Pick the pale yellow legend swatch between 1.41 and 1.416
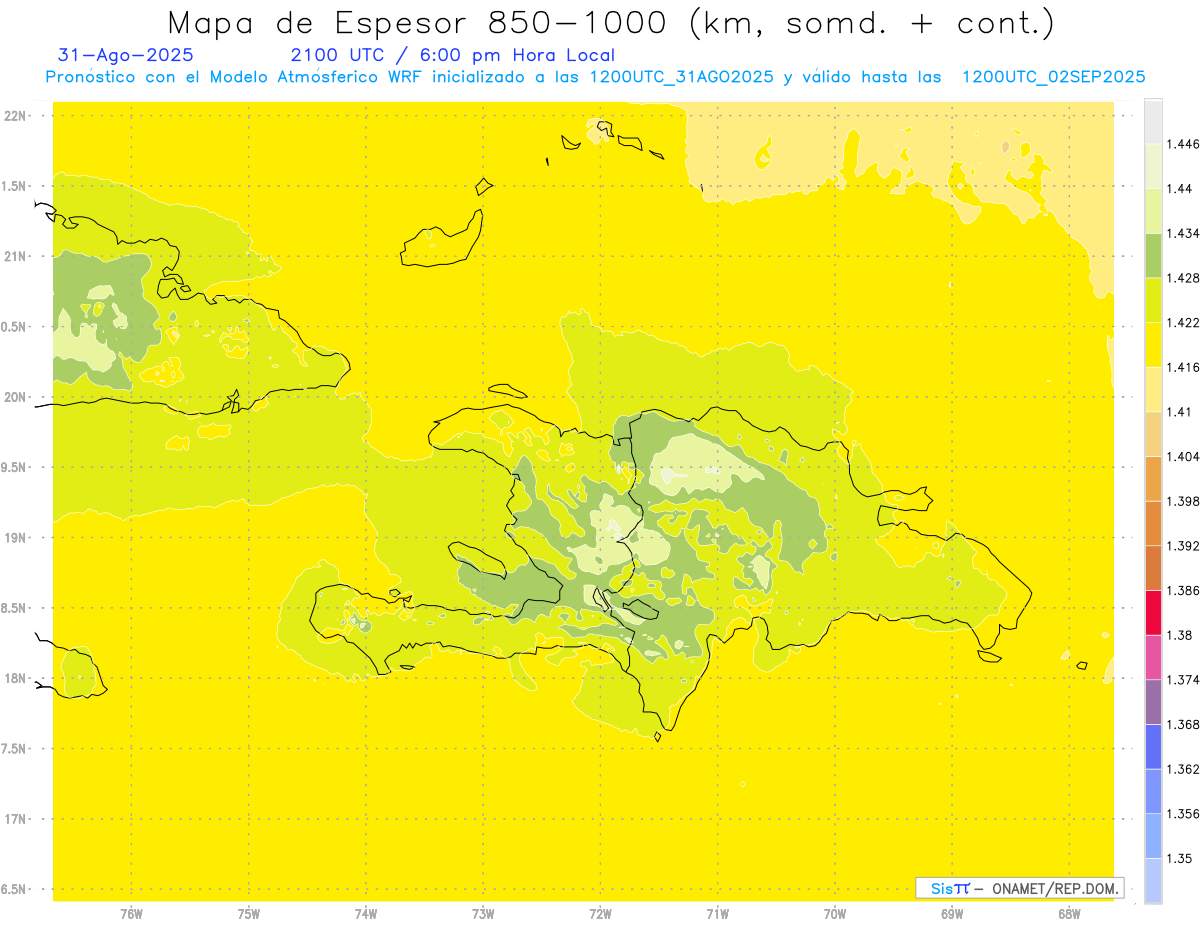The width and height of the screenshot is (1200, 927). pyautogui.click(x=1153, y=389)
